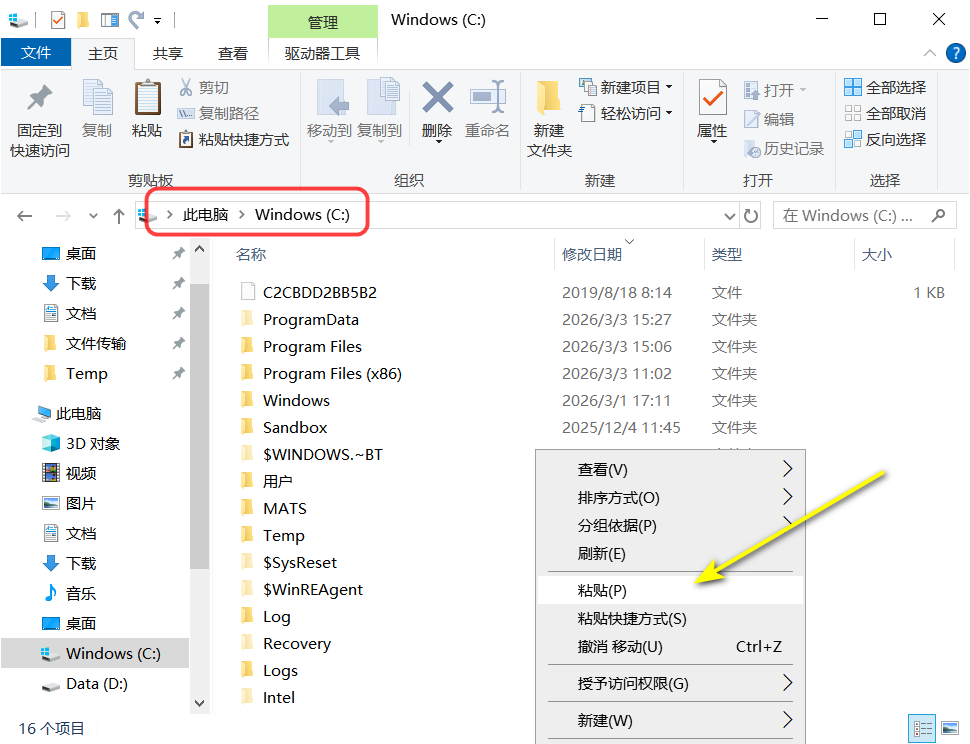Screen dimensions: 970x744
Task: Switch to the Share tab
Action: (168, 53)
